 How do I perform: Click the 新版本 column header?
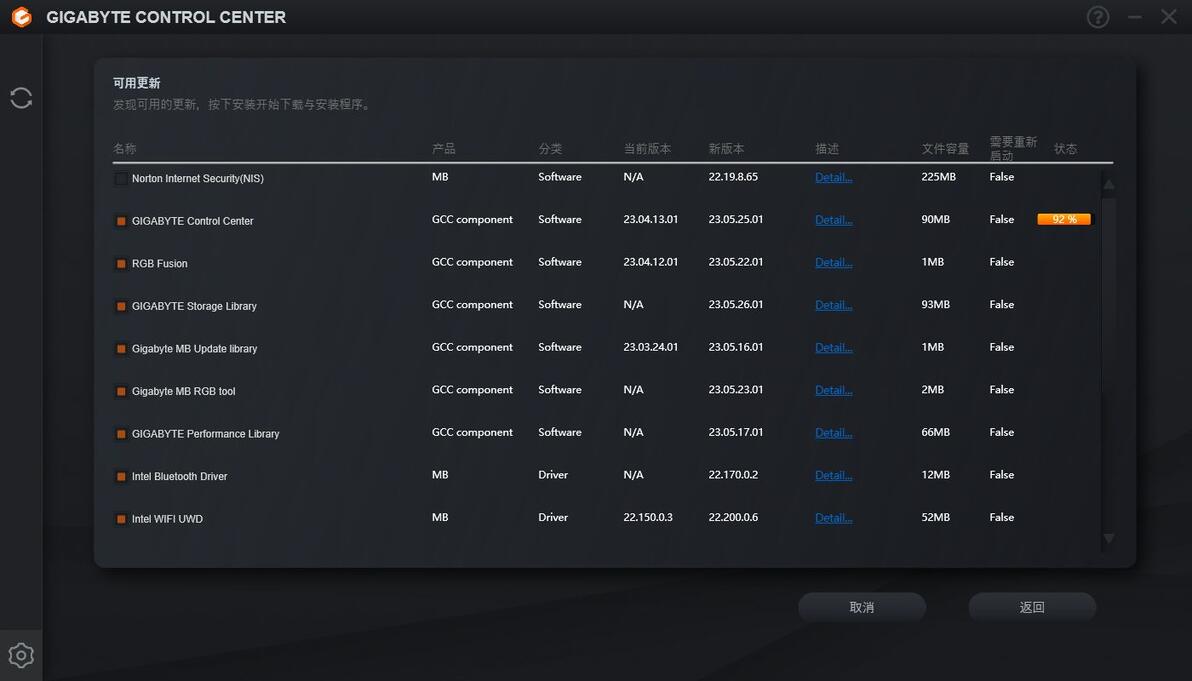[x=726, y=149]
